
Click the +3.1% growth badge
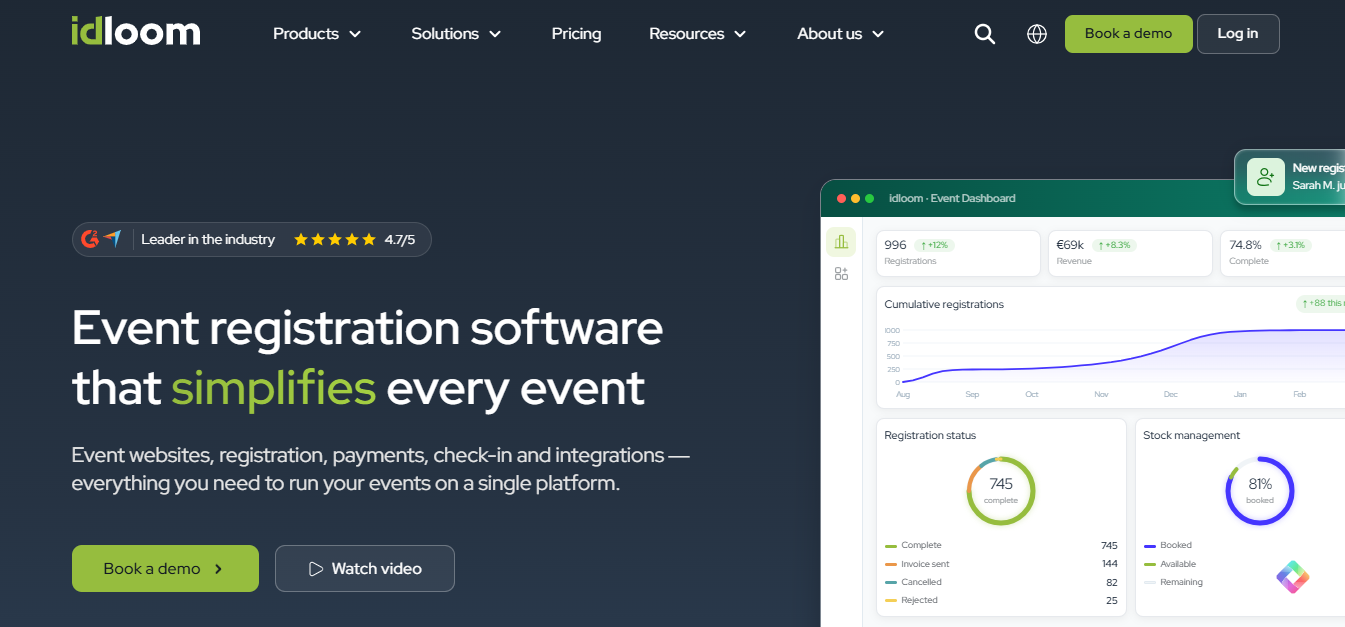[x=1290, y=245]
